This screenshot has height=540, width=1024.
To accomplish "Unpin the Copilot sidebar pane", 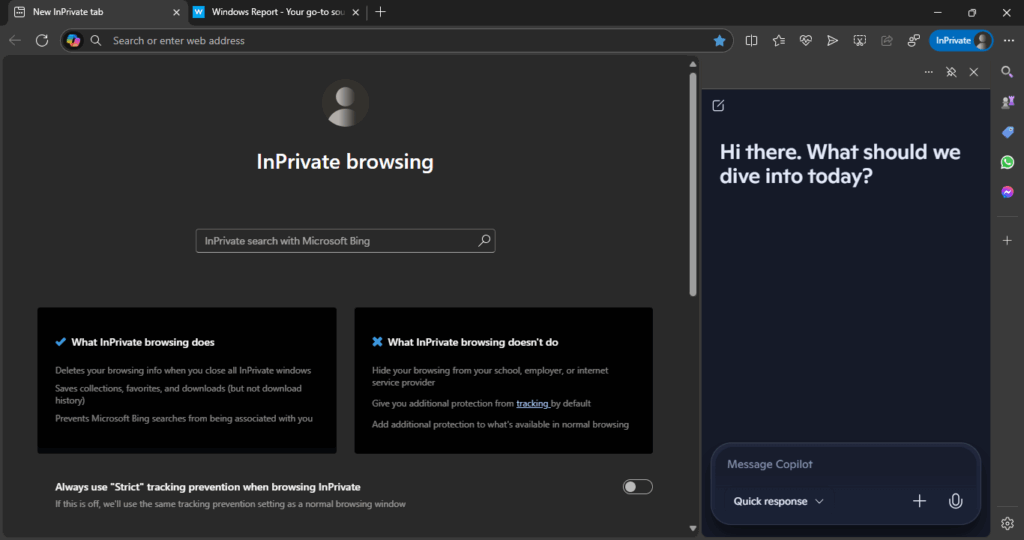I will pos(951,72).
